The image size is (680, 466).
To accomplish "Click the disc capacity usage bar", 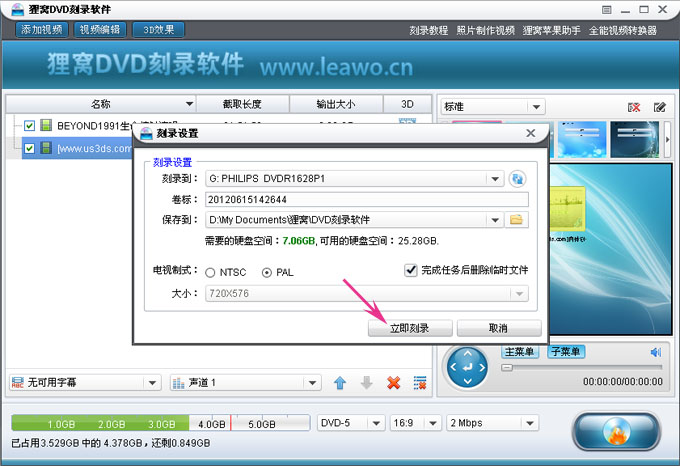I will 160,423.
